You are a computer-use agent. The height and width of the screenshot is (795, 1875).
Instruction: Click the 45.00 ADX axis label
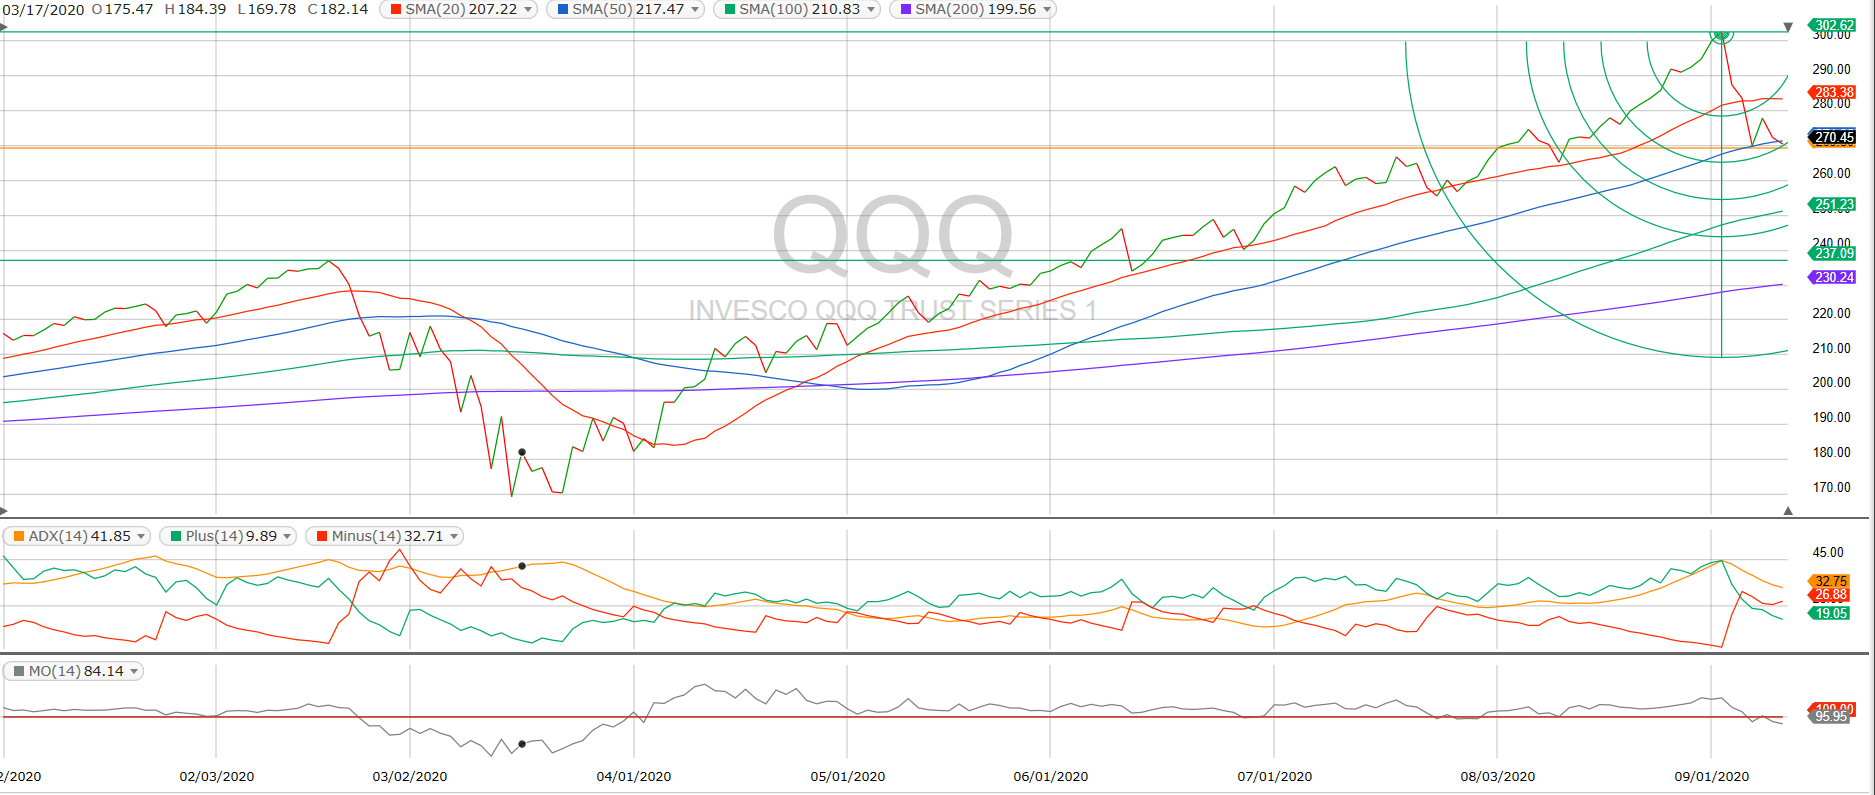tap(1828, 552)
